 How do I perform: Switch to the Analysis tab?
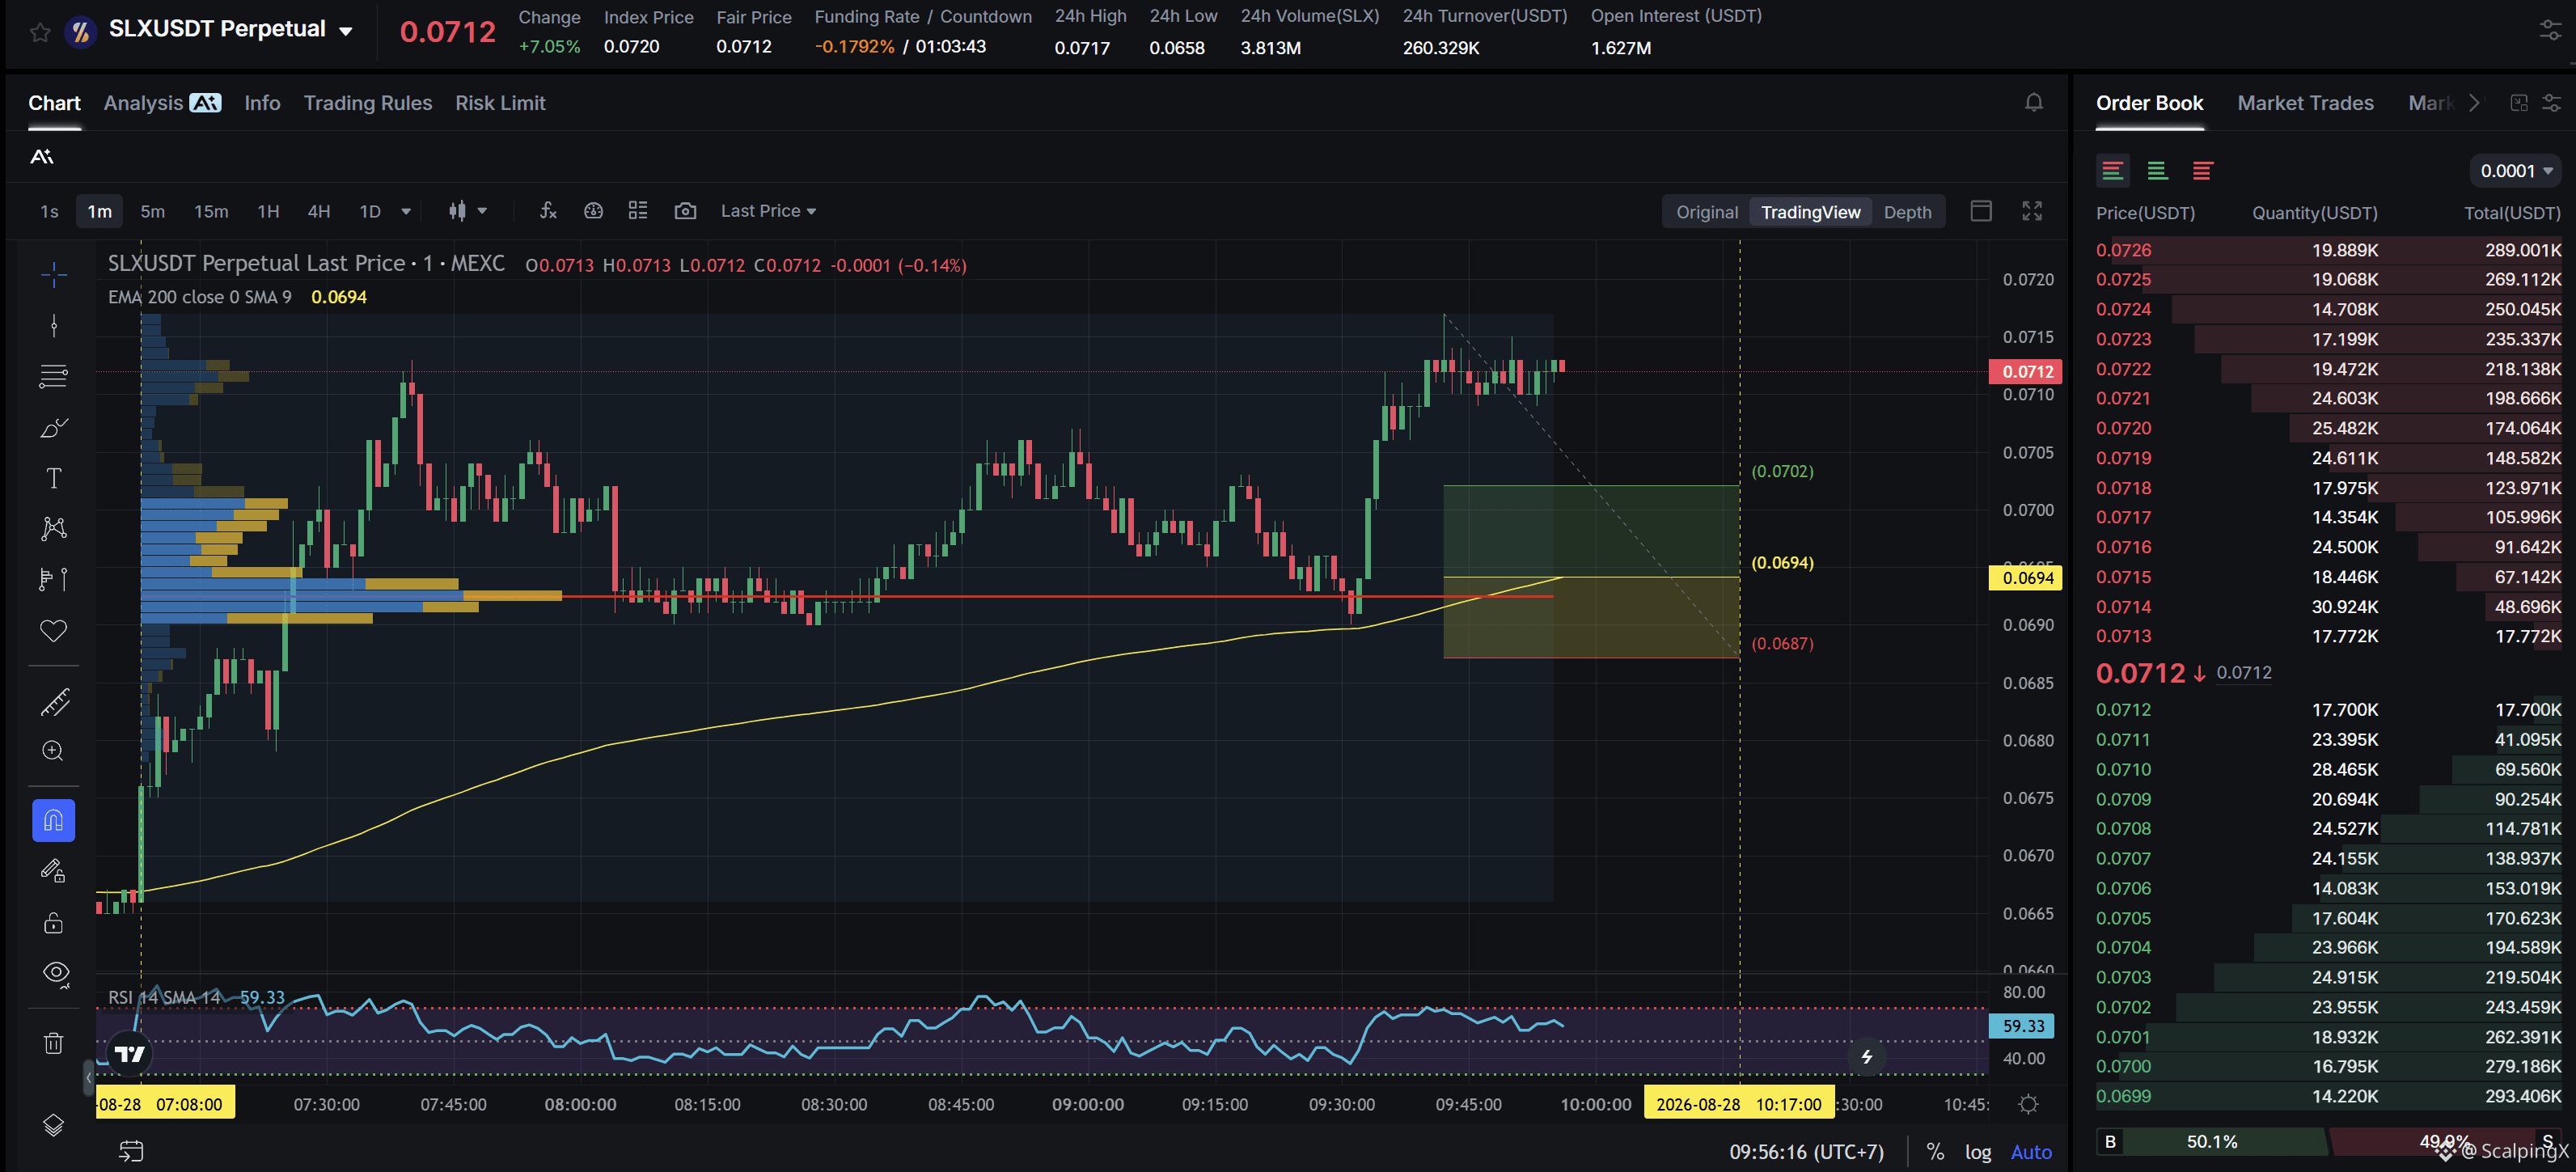point(162,103)
